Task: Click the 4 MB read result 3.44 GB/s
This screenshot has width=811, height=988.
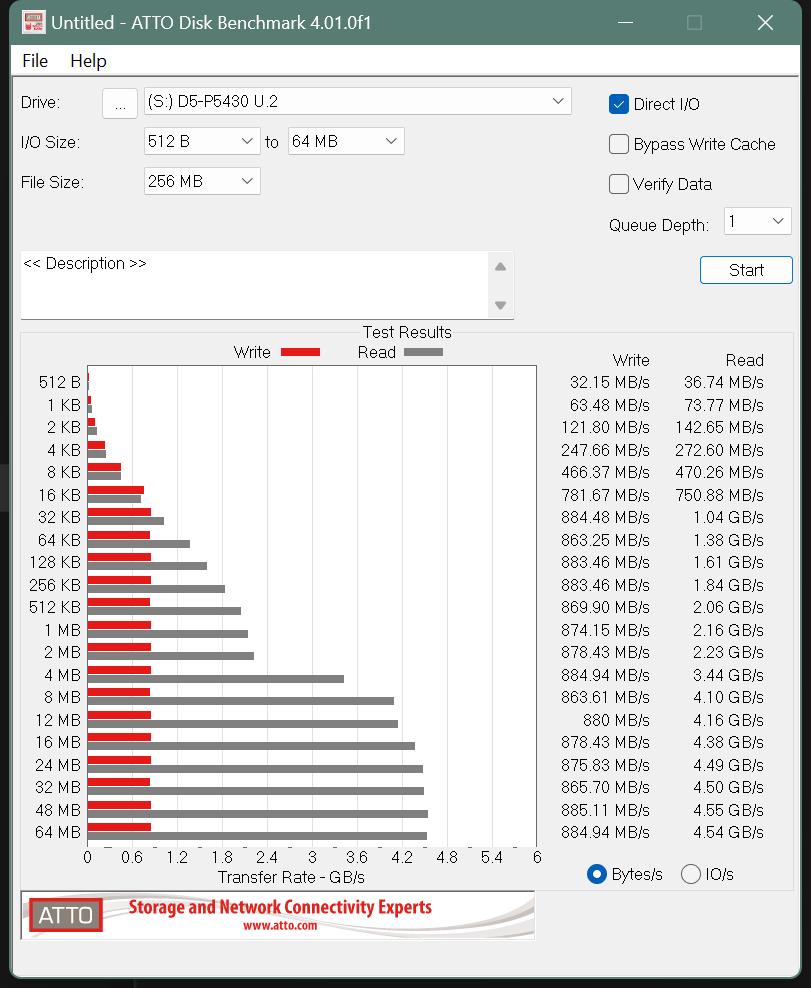Action: [728, 675]
